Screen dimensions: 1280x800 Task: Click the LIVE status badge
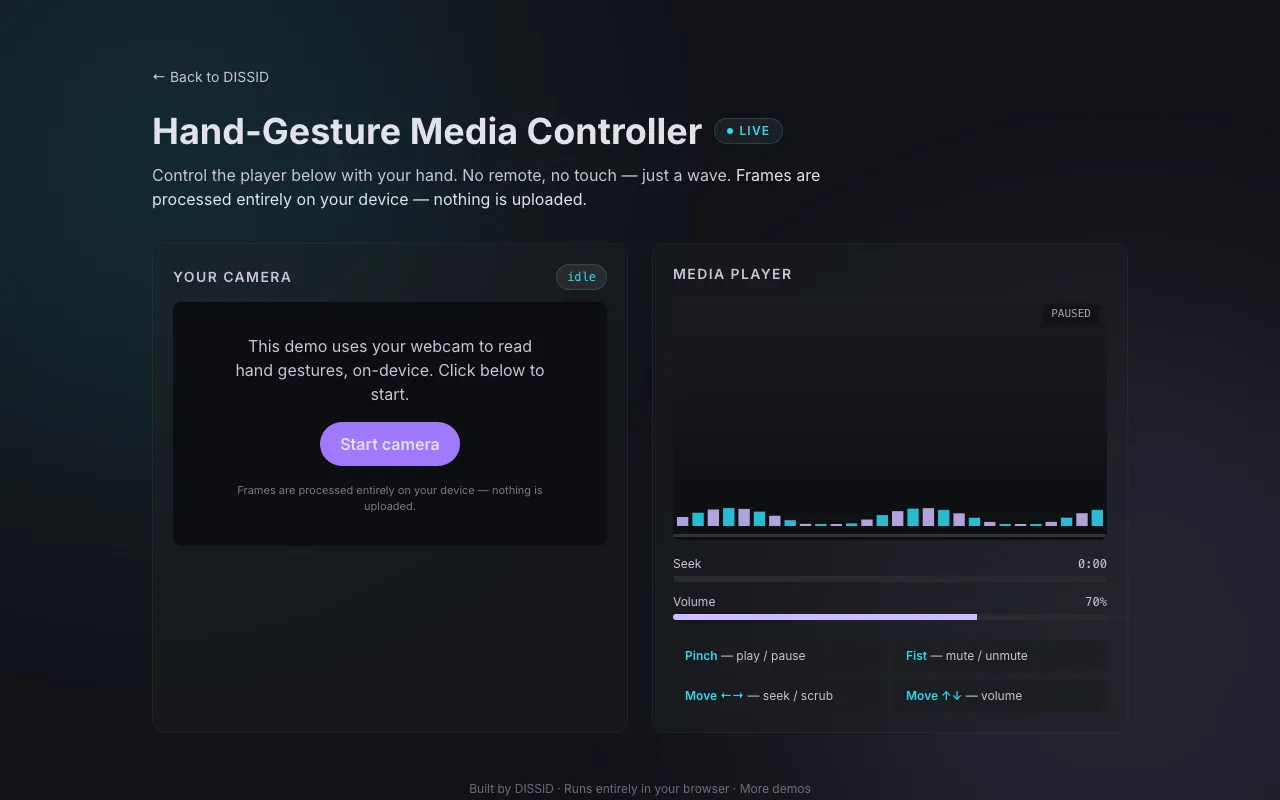click(x=748, y=131)
